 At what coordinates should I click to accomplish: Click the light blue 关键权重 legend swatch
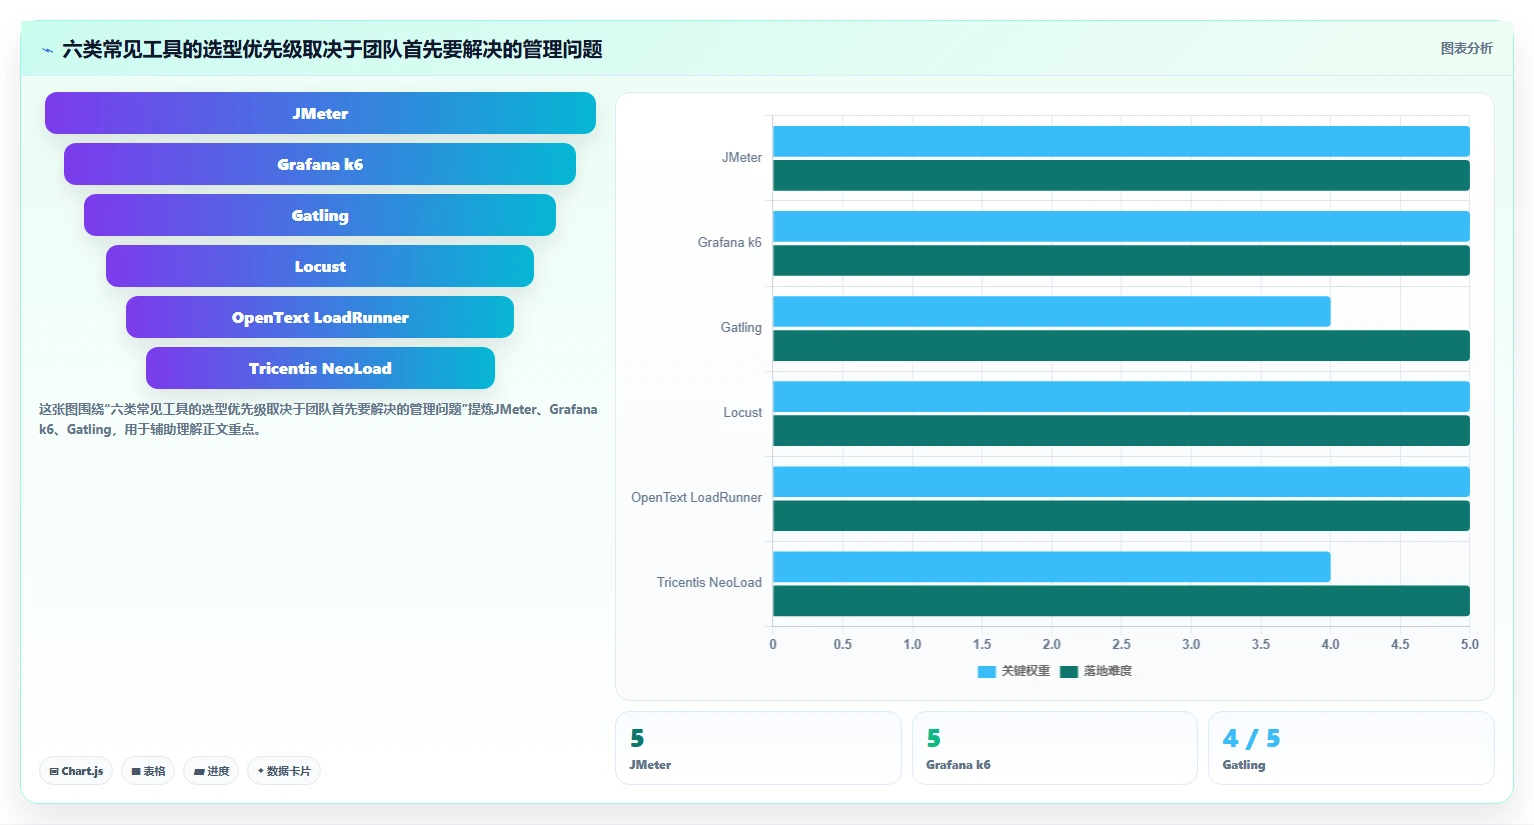coord(987,671)
